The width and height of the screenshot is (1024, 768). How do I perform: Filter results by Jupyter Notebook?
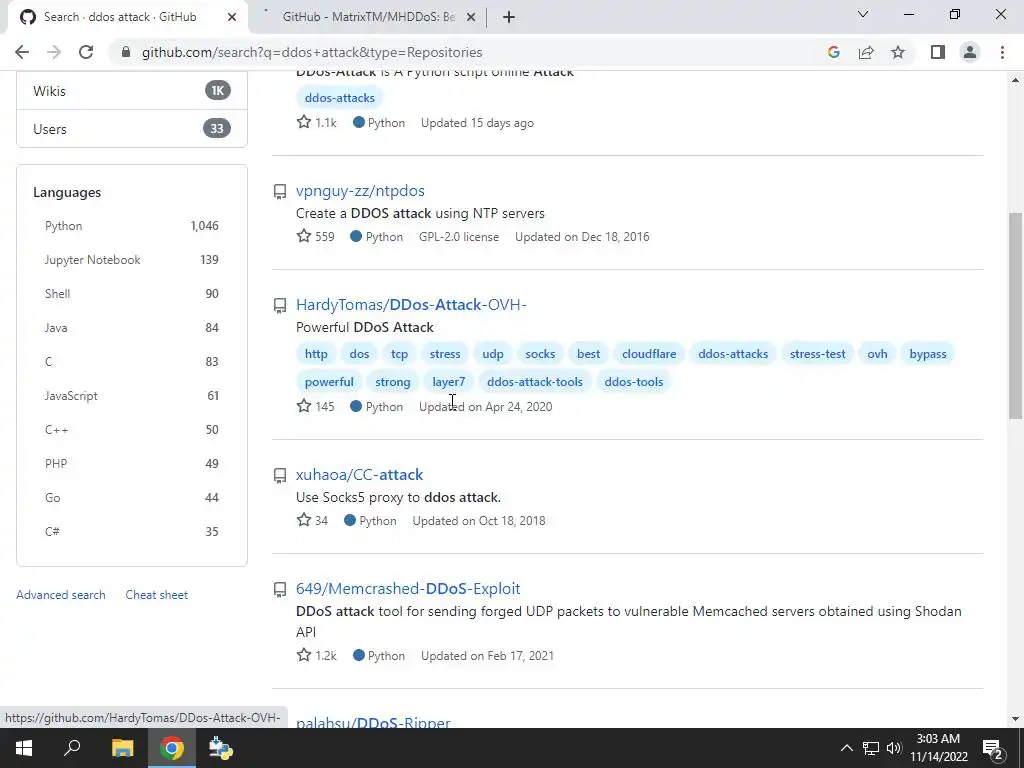click(x=132, y=260)
